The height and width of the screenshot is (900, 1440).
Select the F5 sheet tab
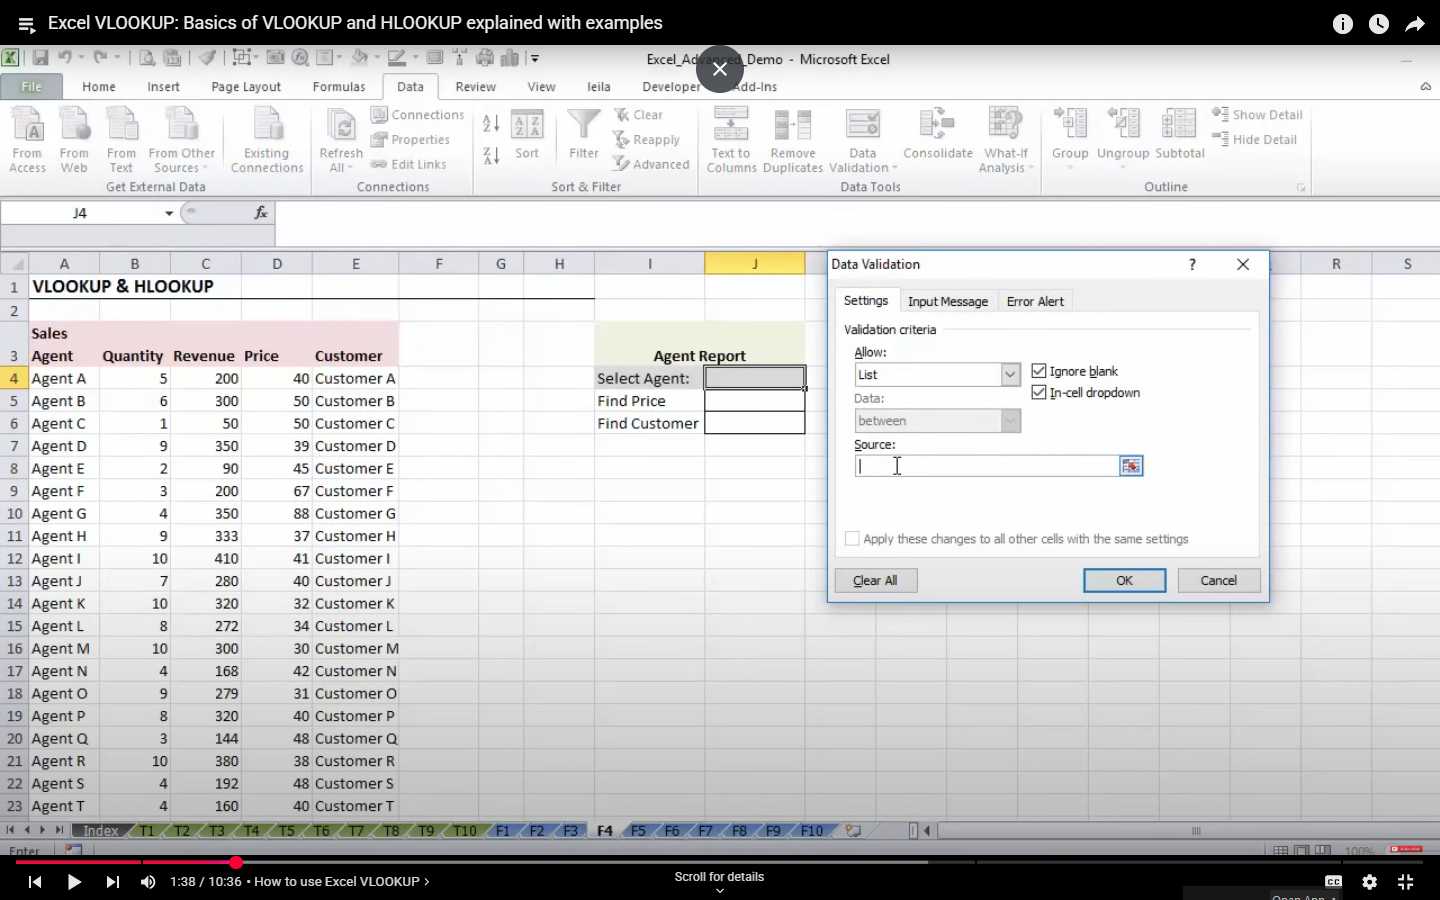coord(639,831)
